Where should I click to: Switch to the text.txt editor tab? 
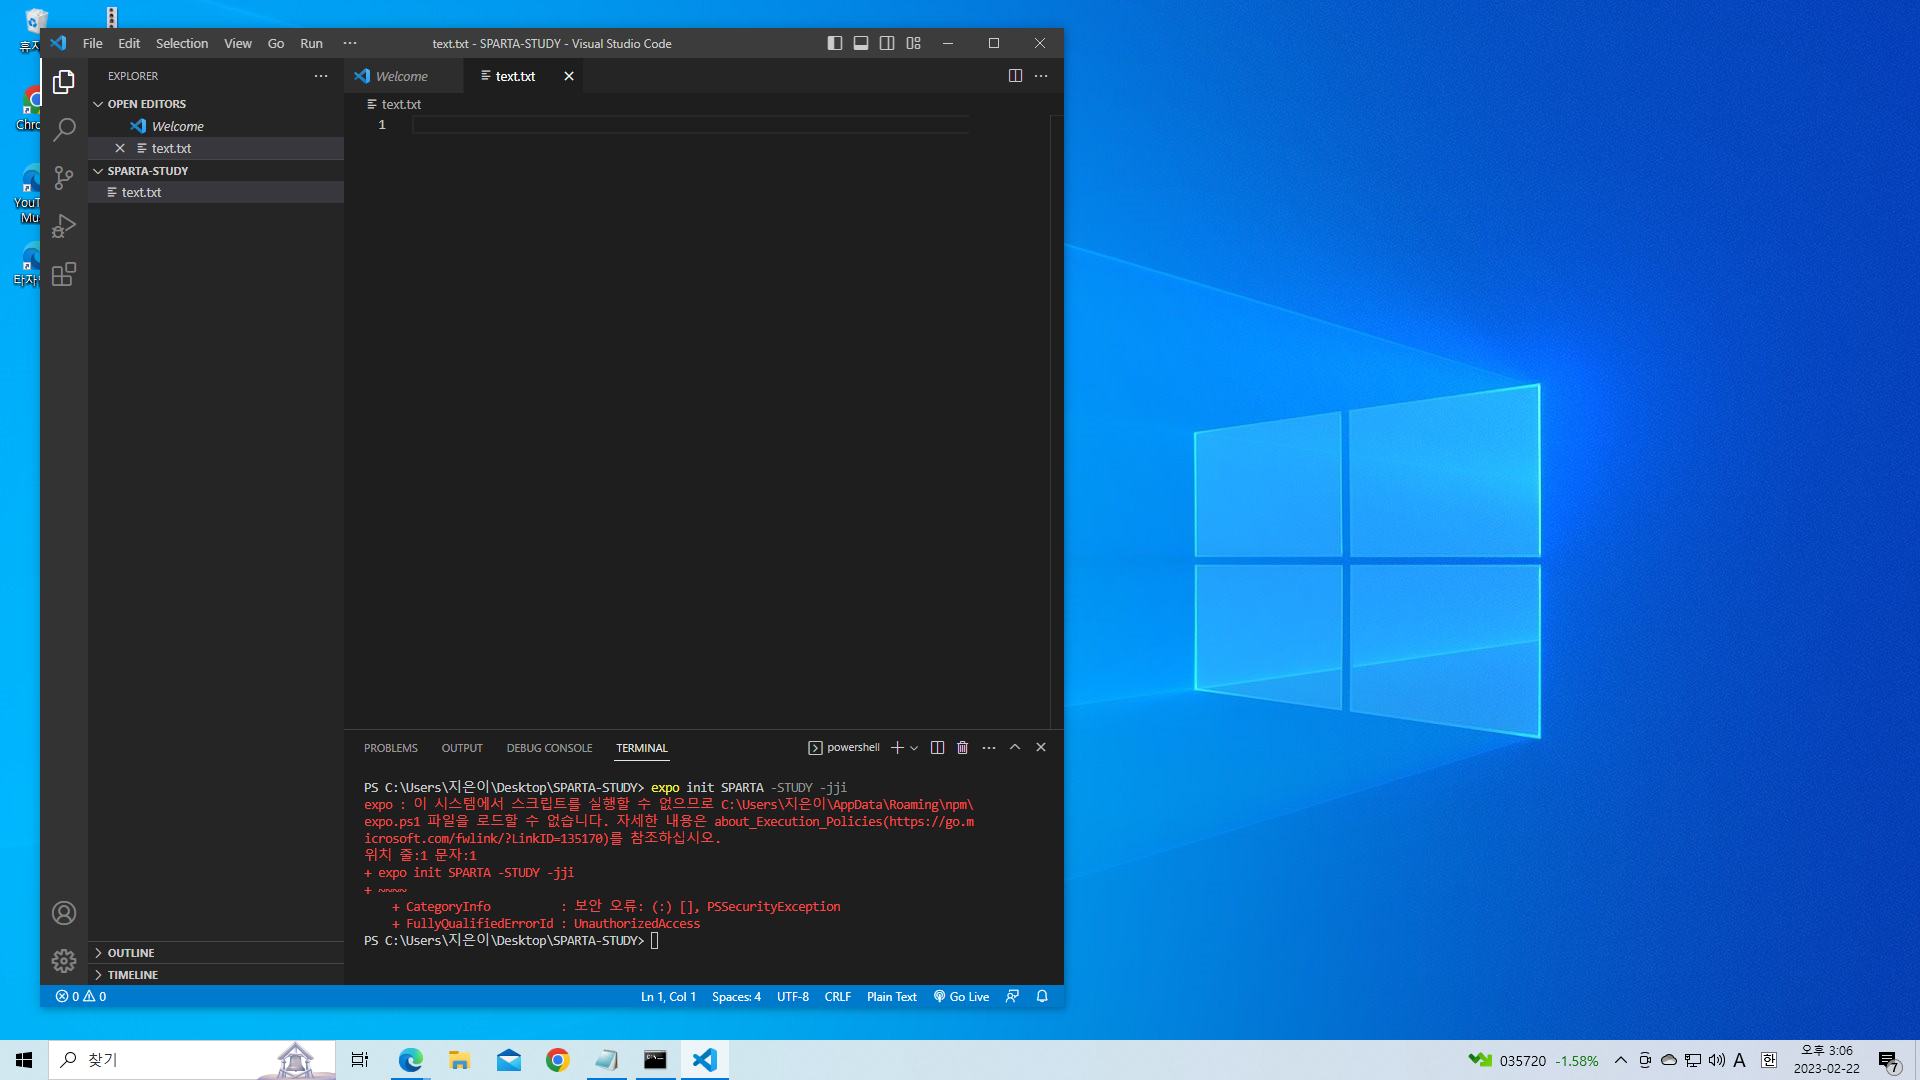click(x=516, y=76)
